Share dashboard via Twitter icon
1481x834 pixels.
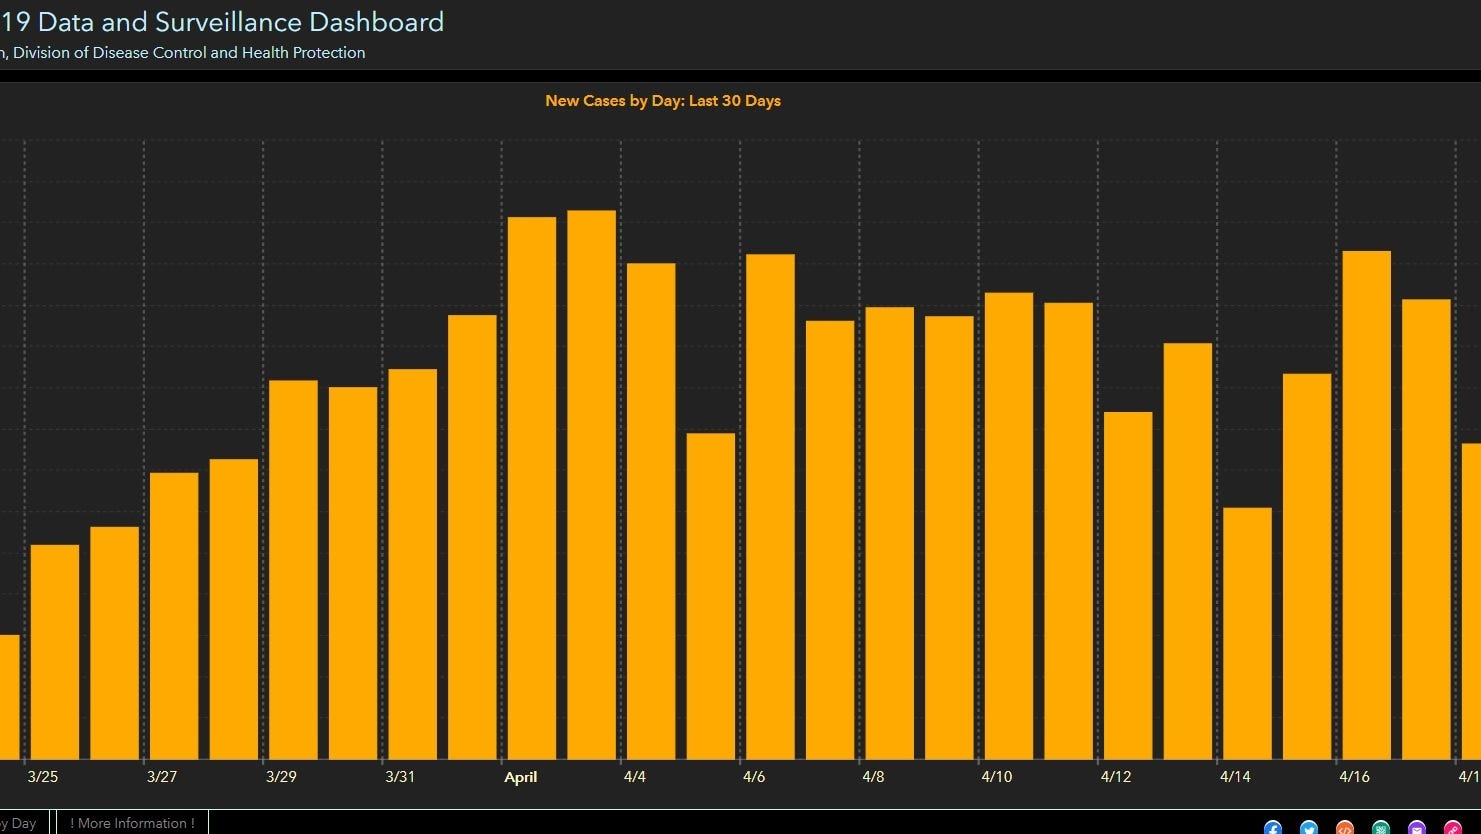pyautogui.click(x=1308, y=828)
